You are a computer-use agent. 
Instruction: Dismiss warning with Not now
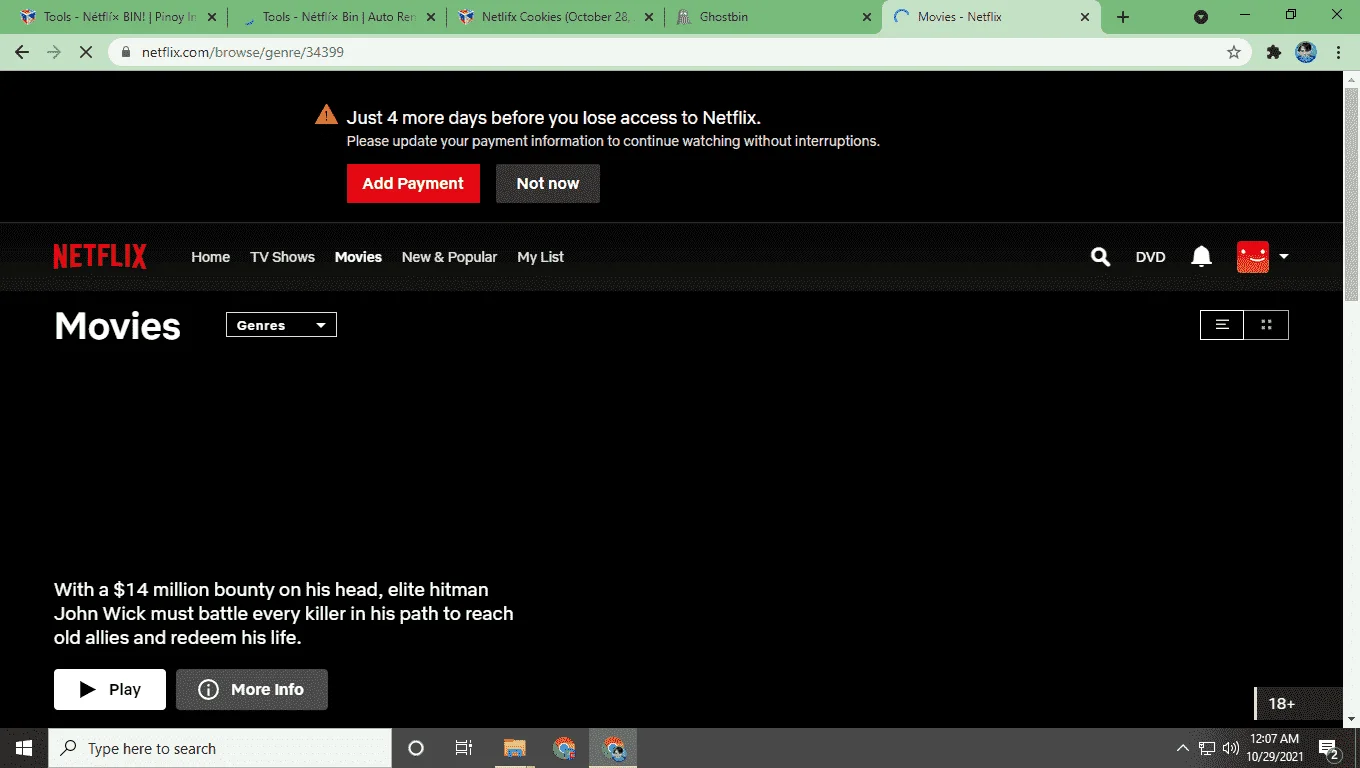(548, 184)
